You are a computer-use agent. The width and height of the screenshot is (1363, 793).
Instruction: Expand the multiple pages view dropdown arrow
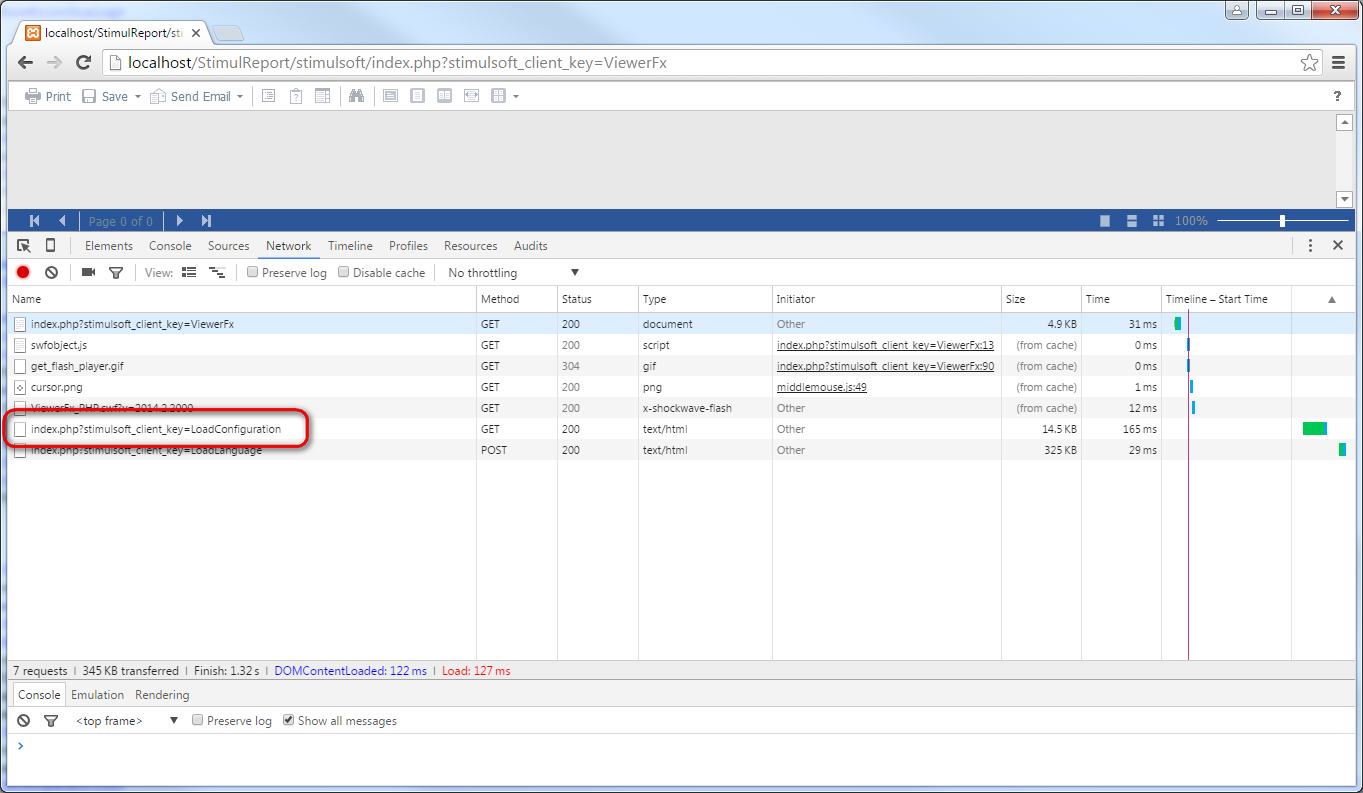point(516,97)
